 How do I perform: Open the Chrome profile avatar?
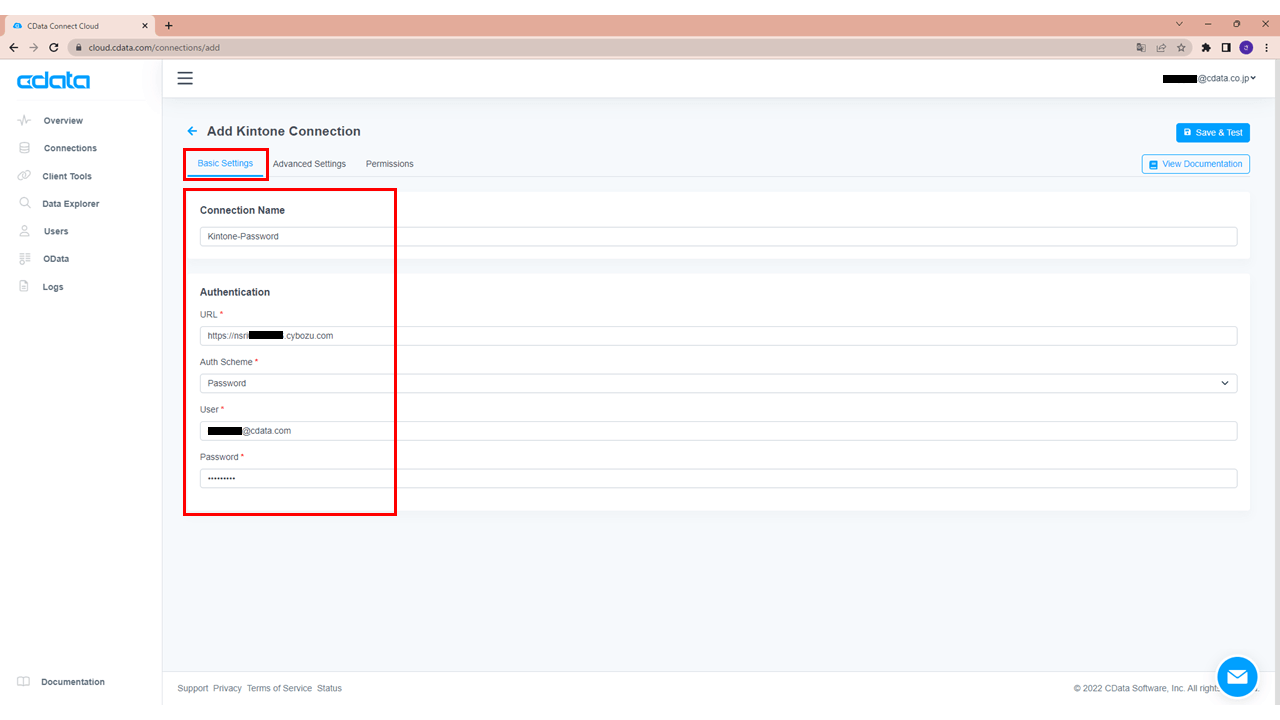pyautogui.click(x=1246, y=47)
